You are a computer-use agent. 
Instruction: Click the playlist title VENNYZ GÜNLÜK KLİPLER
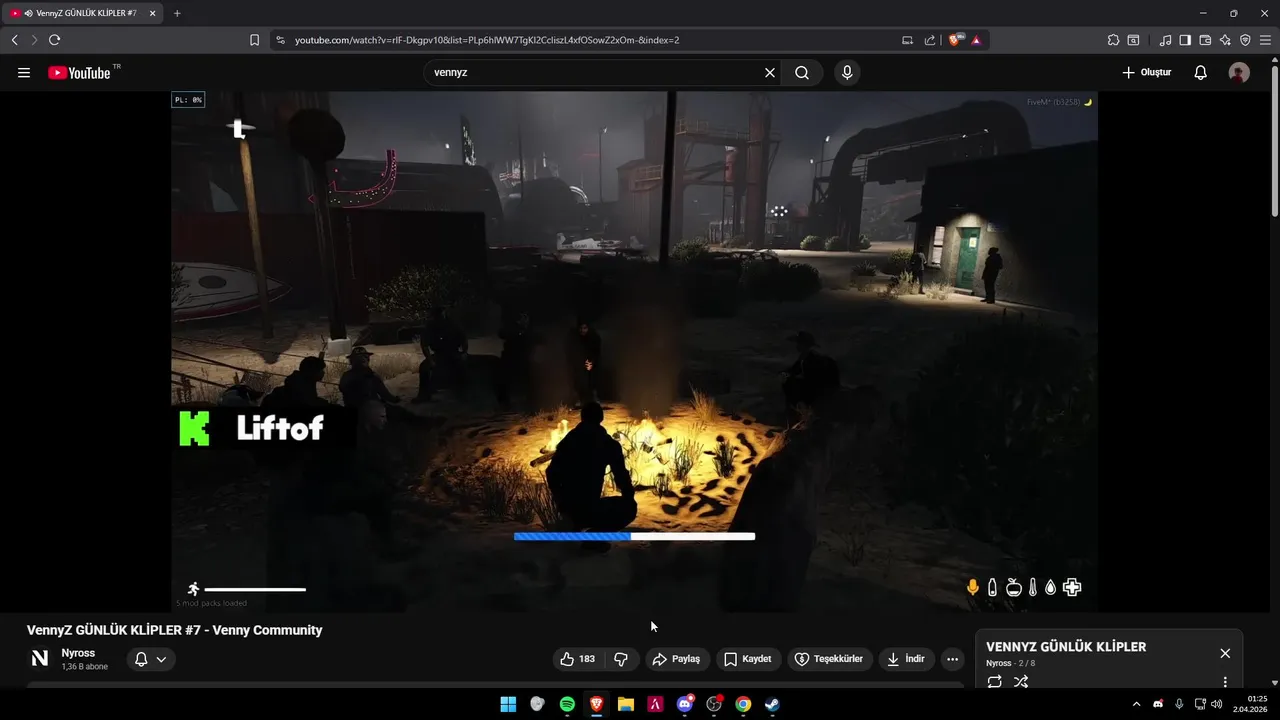(1066, 647)
